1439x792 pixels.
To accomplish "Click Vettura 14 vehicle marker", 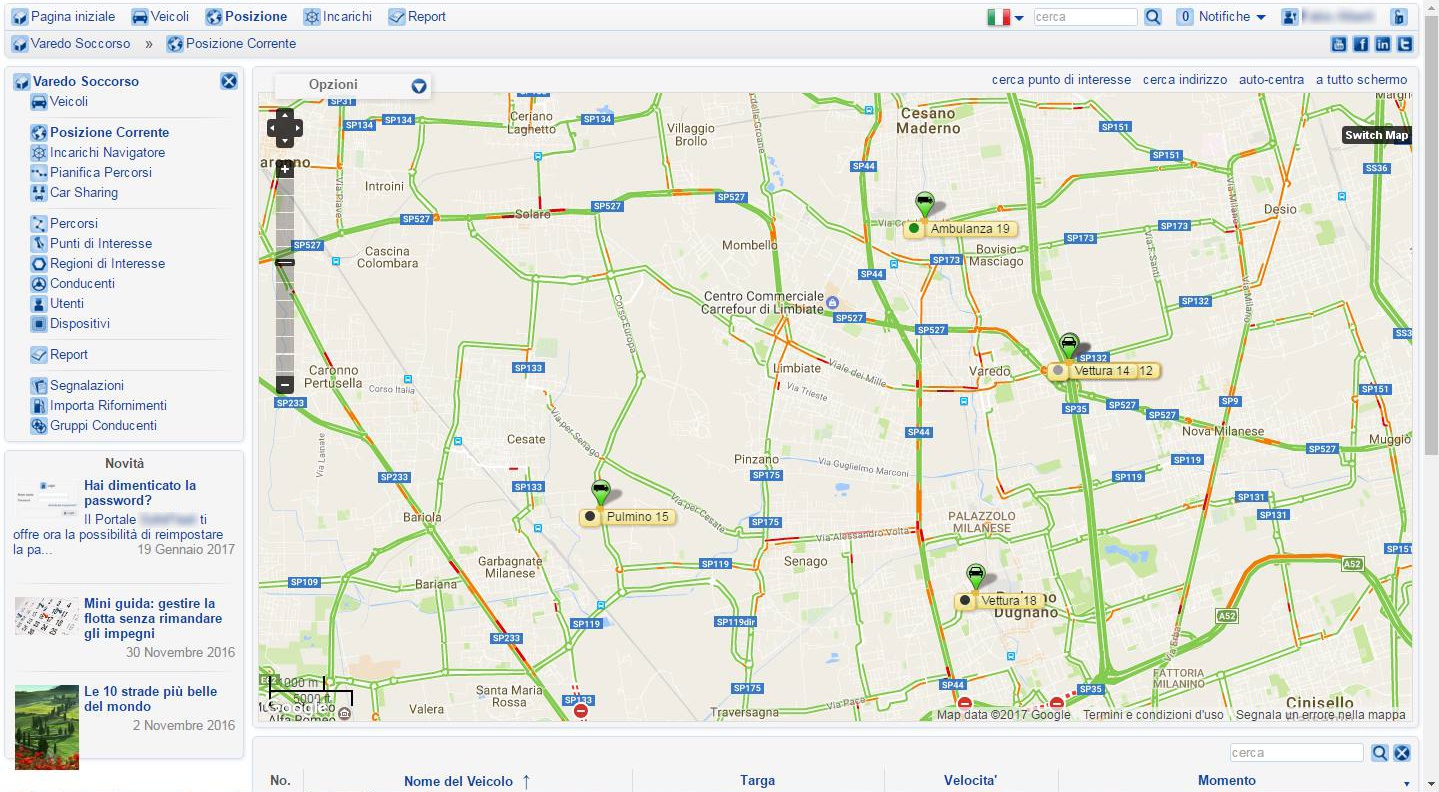I will point(1069,346).
